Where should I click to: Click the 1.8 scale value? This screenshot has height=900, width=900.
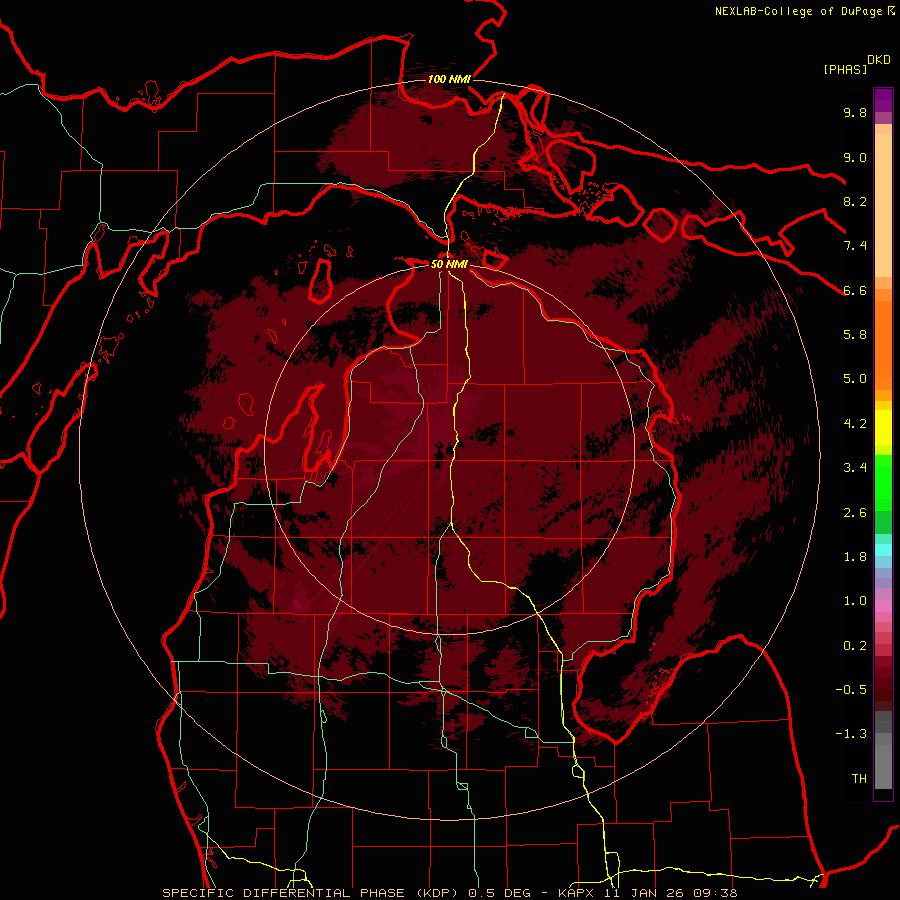tap(855, 557)
